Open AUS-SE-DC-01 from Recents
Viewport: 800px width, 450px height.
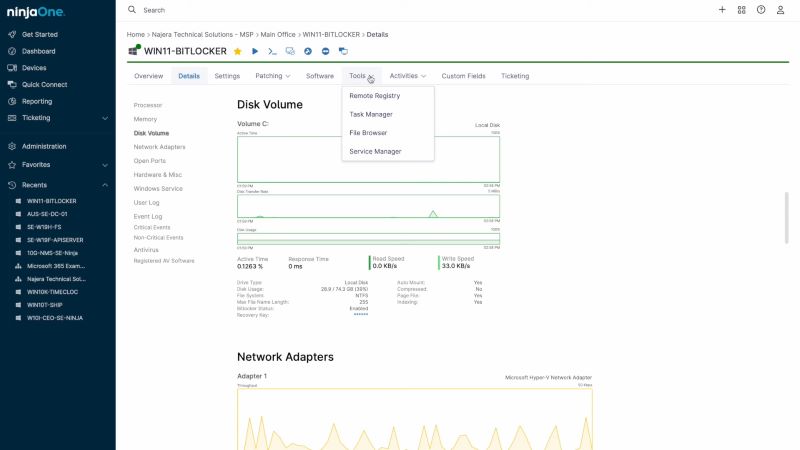(x=47, y=214)
